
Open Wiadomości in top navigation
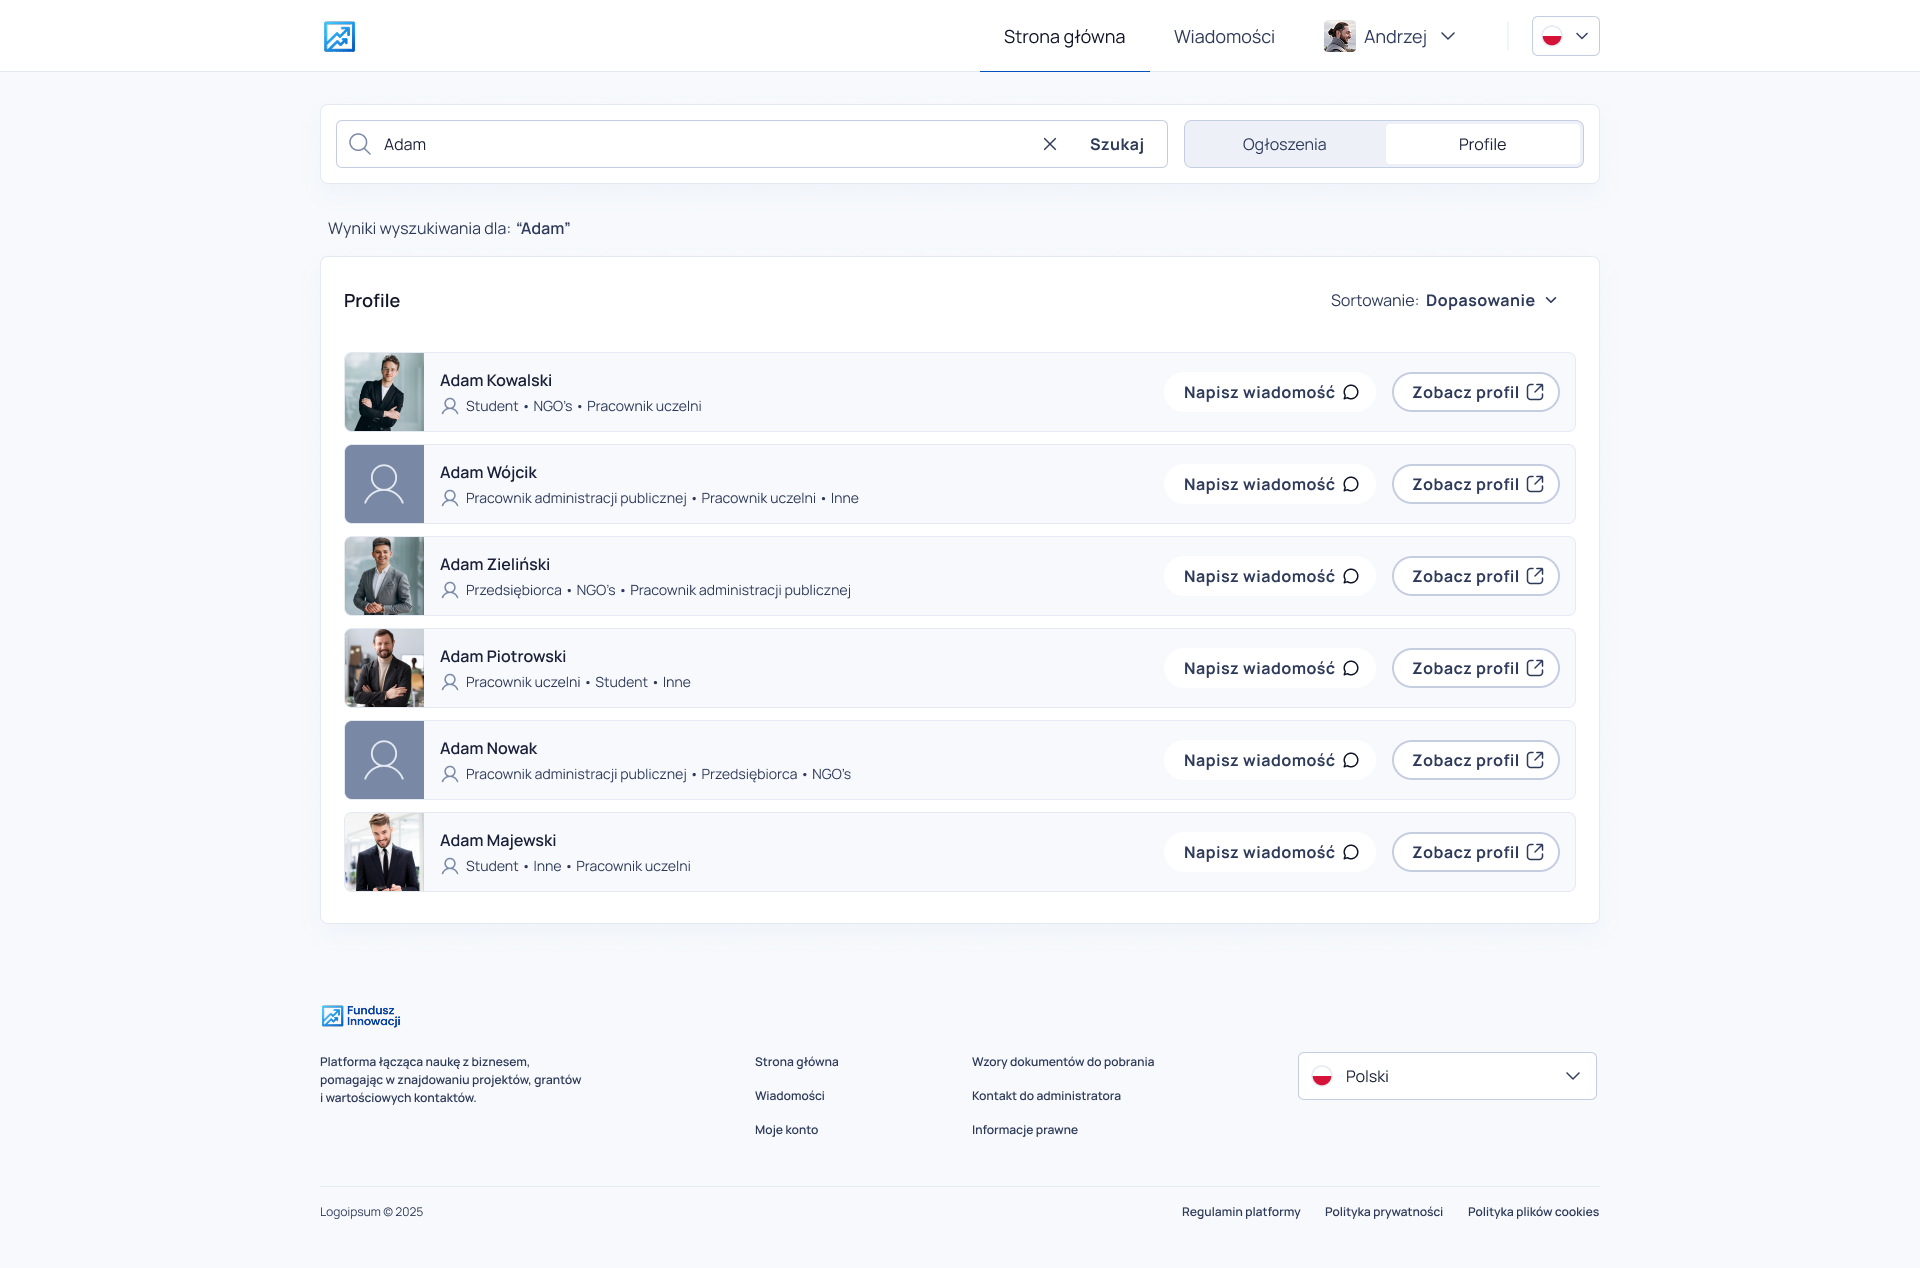coord(1224,36)
